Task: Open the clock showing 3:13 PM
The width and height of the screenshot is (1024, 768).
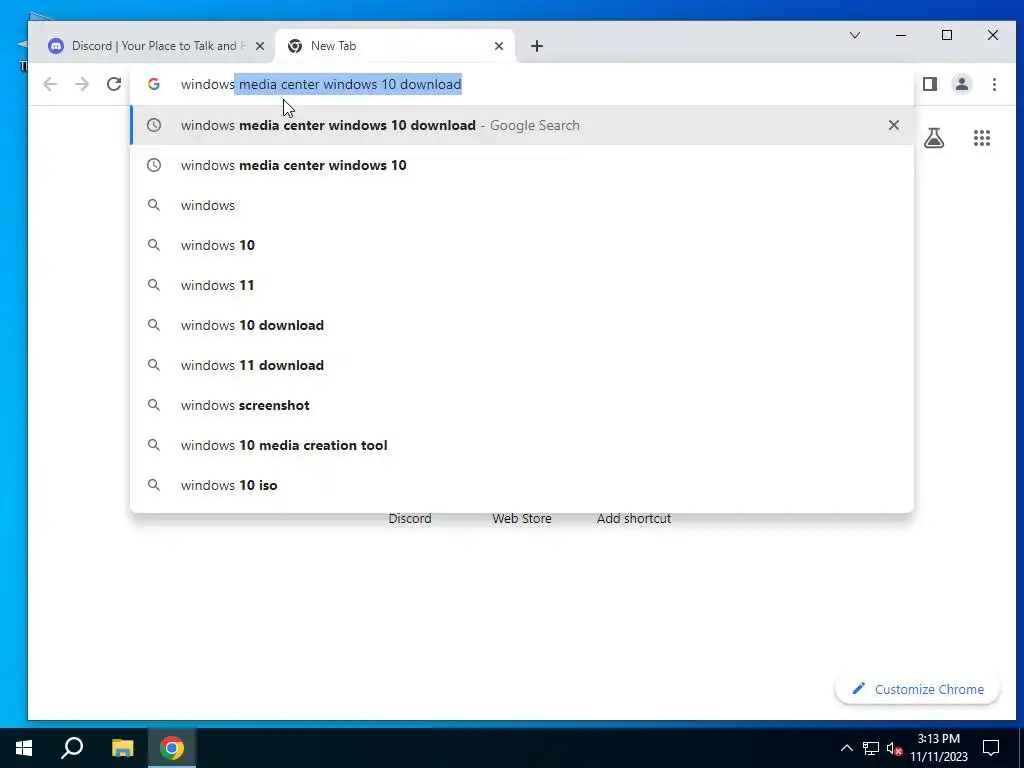Action: tap(939, 748)
